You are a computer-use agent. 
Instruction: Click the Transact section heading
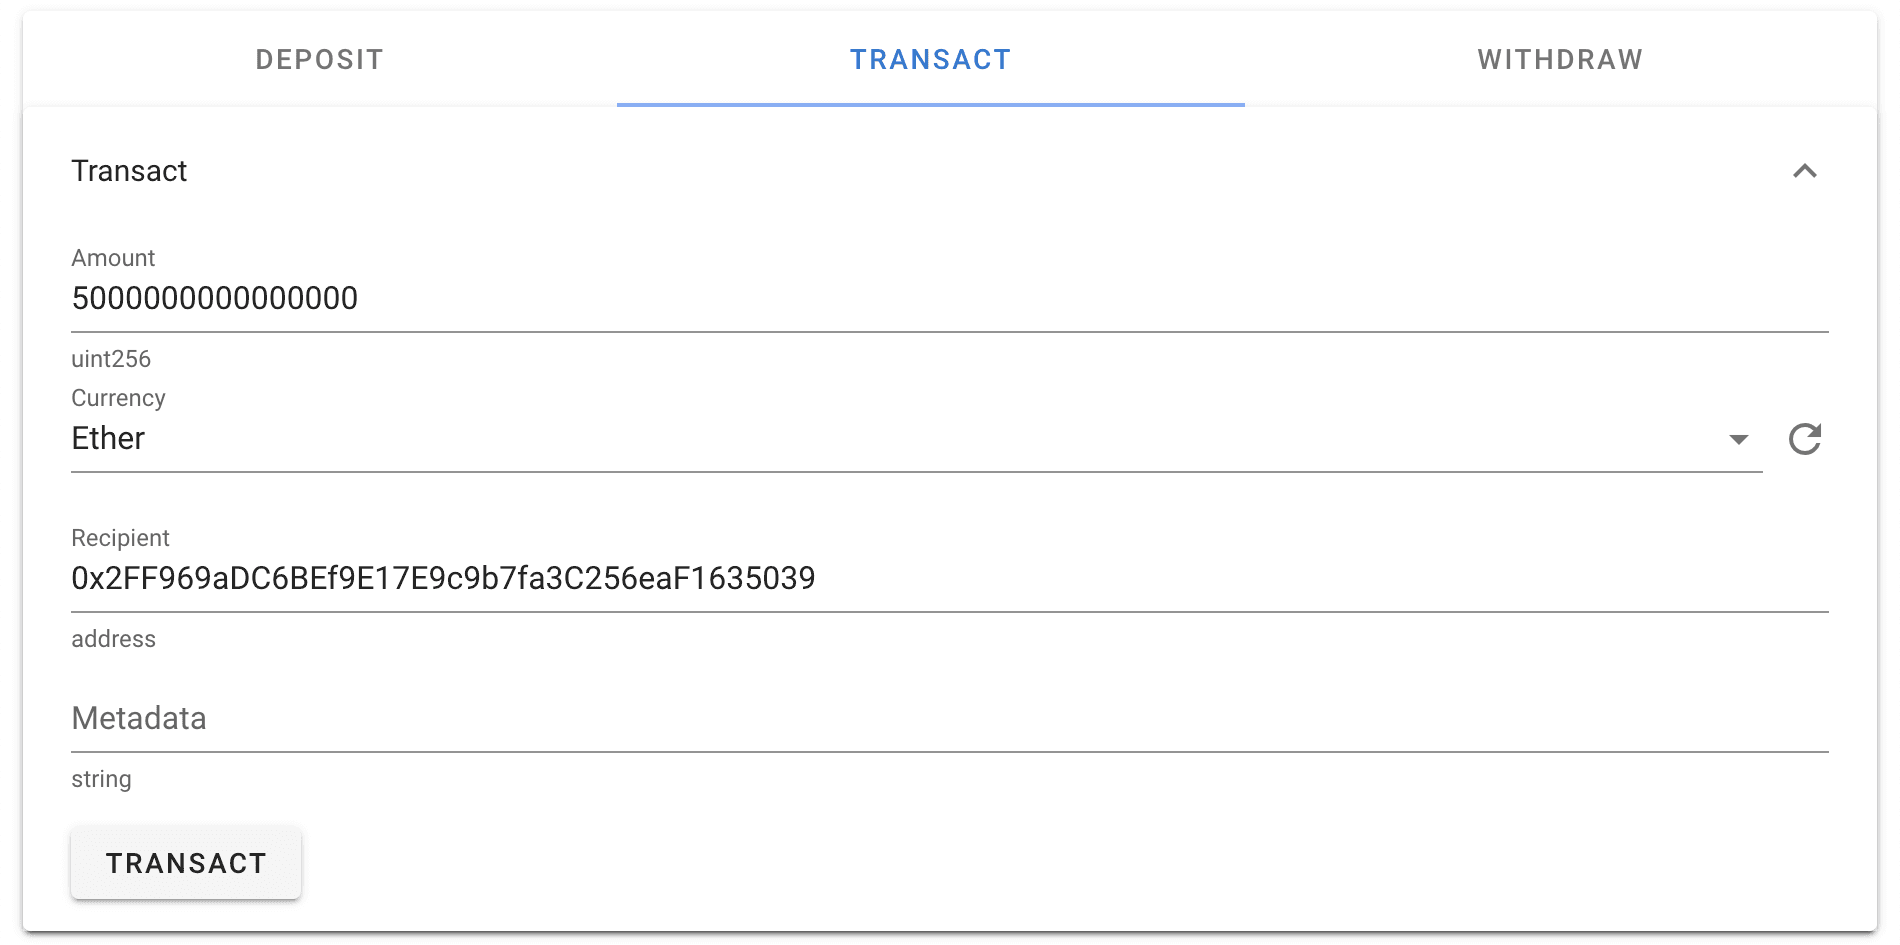coord(129,171)
